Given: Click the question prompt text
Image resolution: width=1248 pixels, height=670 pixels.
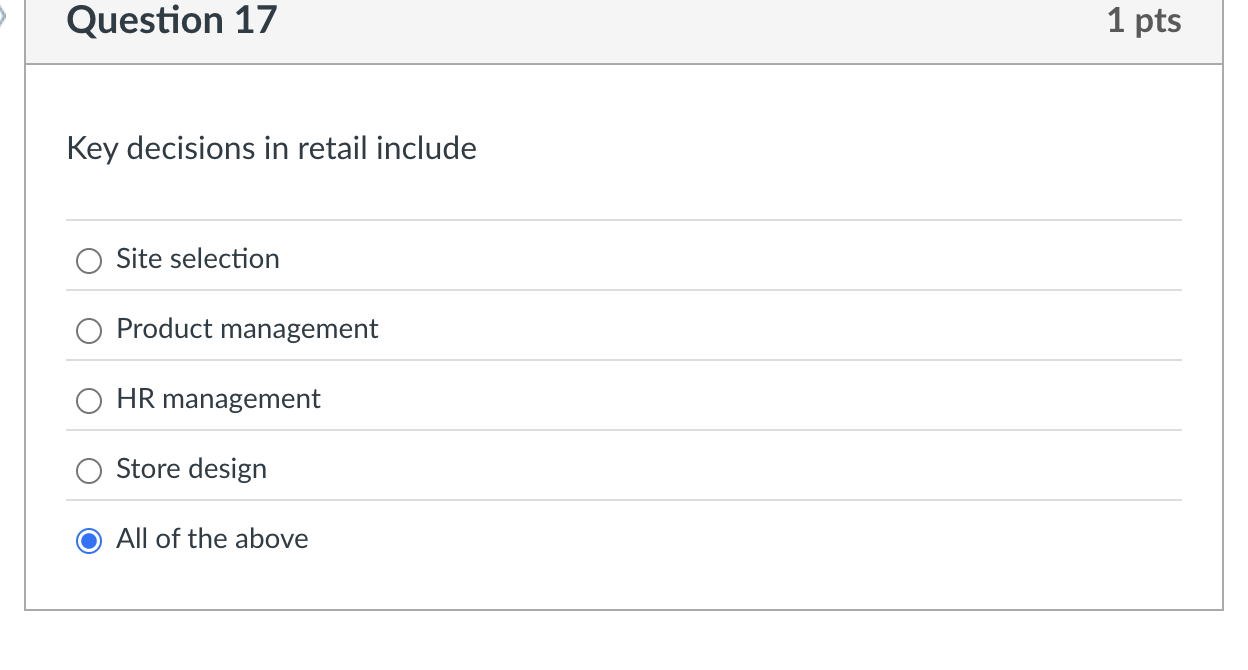Looking at the screenshot, I should pyautogui.click(x=271, y=148).
